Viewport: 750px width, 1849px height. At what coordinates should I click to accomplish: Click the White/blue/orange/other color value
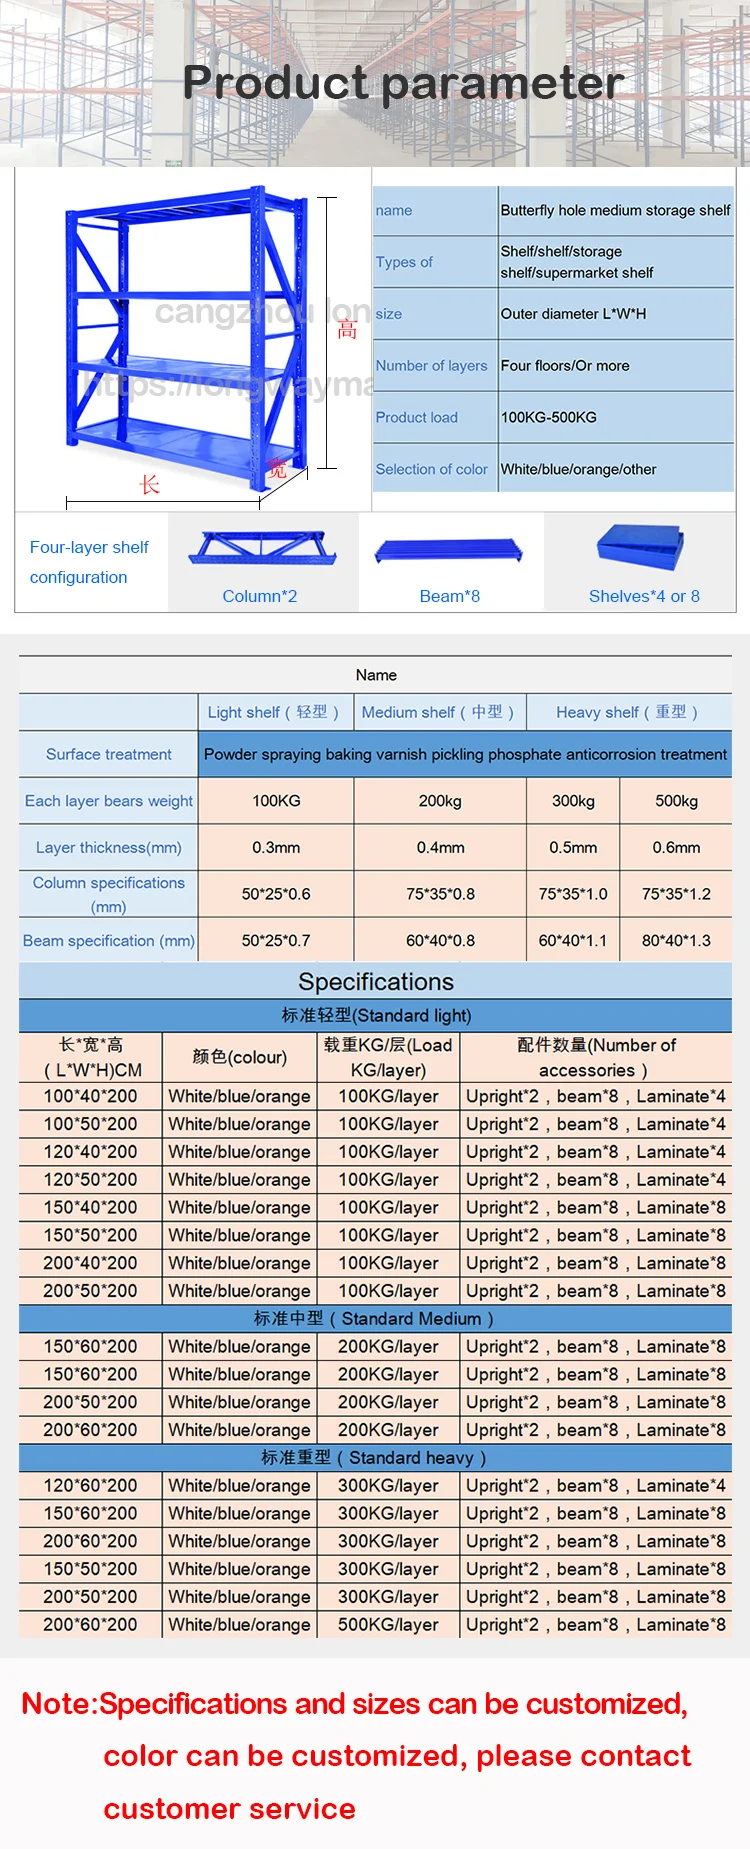579,469
